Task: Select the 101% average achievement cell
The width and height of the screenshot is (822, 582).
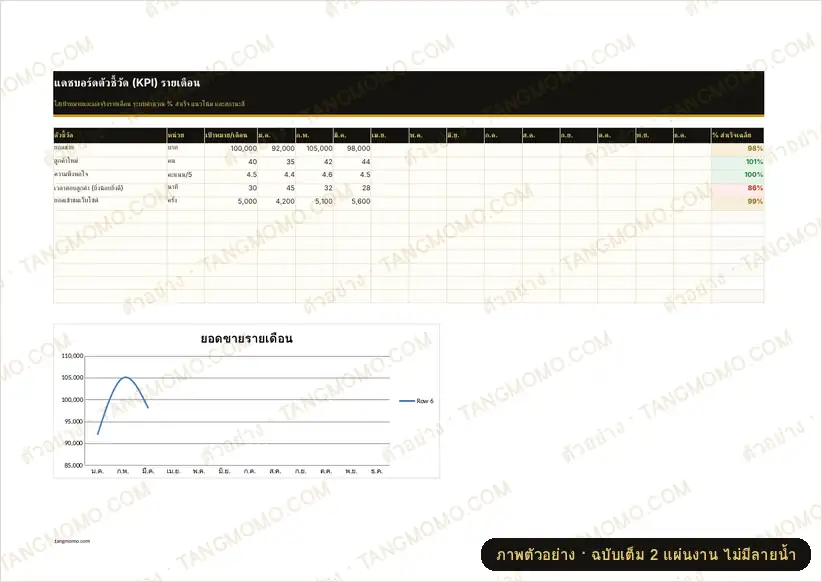Action: pyautogui.click(x=738, y=162)
